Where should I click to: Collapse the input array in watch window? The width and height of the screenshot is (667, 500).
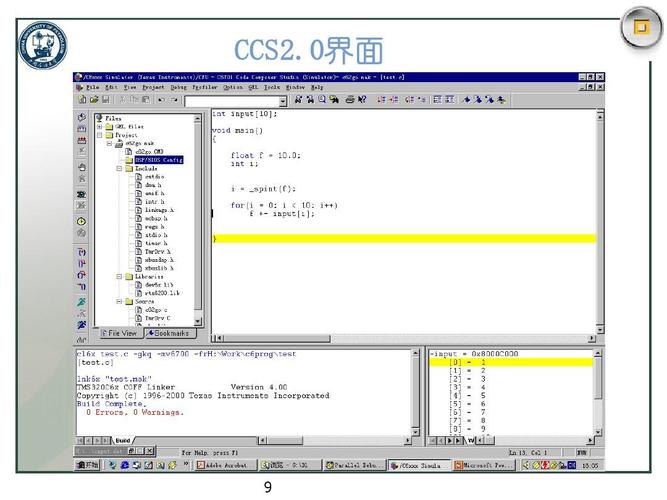pos(432,354)
